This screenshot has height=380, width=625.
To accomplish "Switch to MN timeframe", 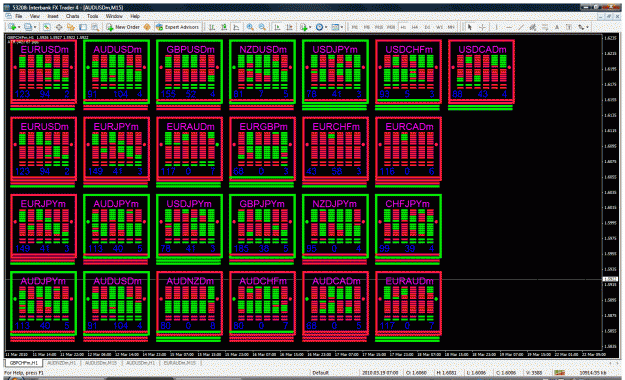I will [451, 27].
